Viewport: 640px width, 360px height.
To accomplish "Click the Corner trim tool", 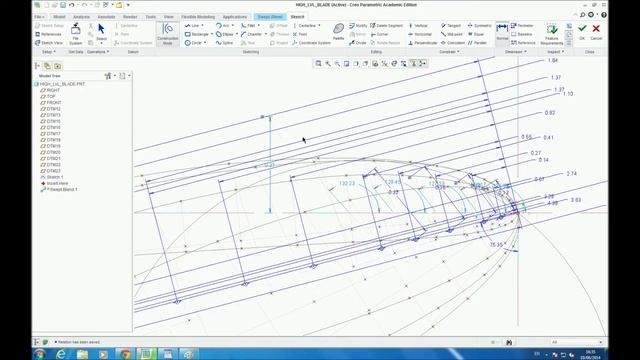I will (x=379, y=34).
